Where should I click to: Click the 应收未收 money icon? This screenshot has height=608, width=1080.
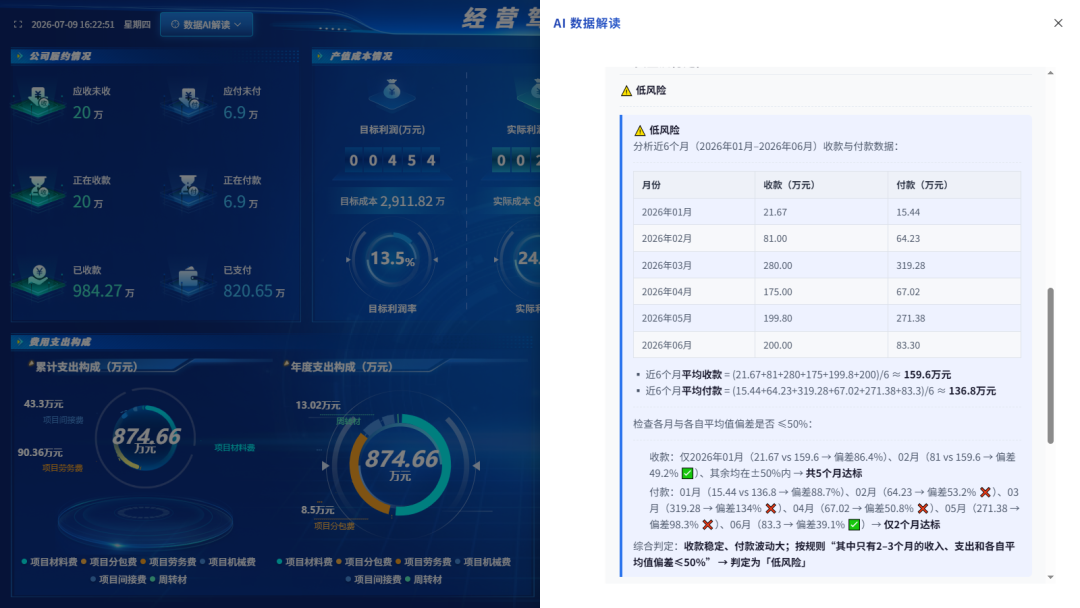pos(39,102)
